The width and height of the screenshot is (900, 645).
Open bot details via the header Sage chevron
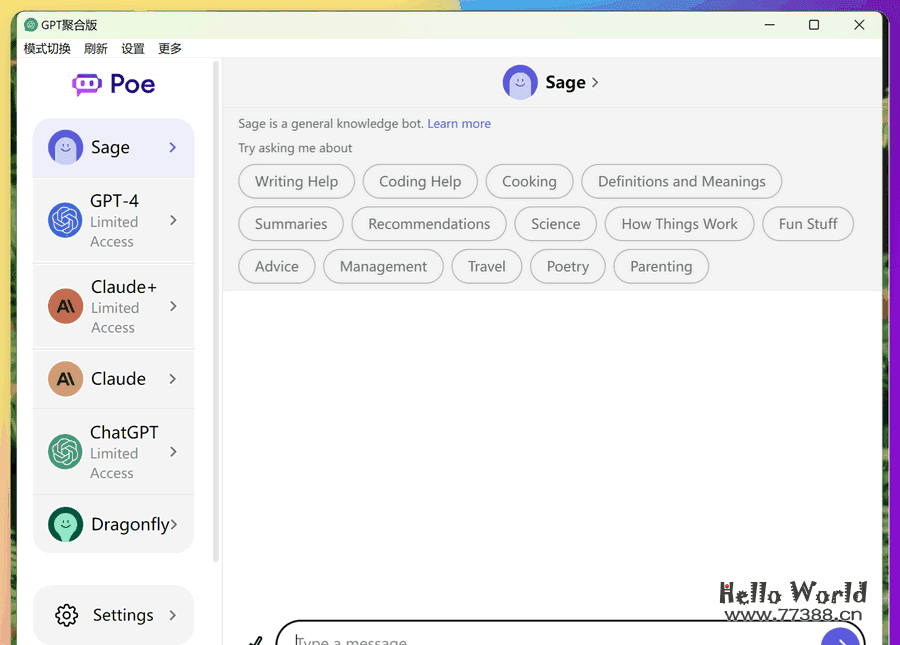coord(595,83)
